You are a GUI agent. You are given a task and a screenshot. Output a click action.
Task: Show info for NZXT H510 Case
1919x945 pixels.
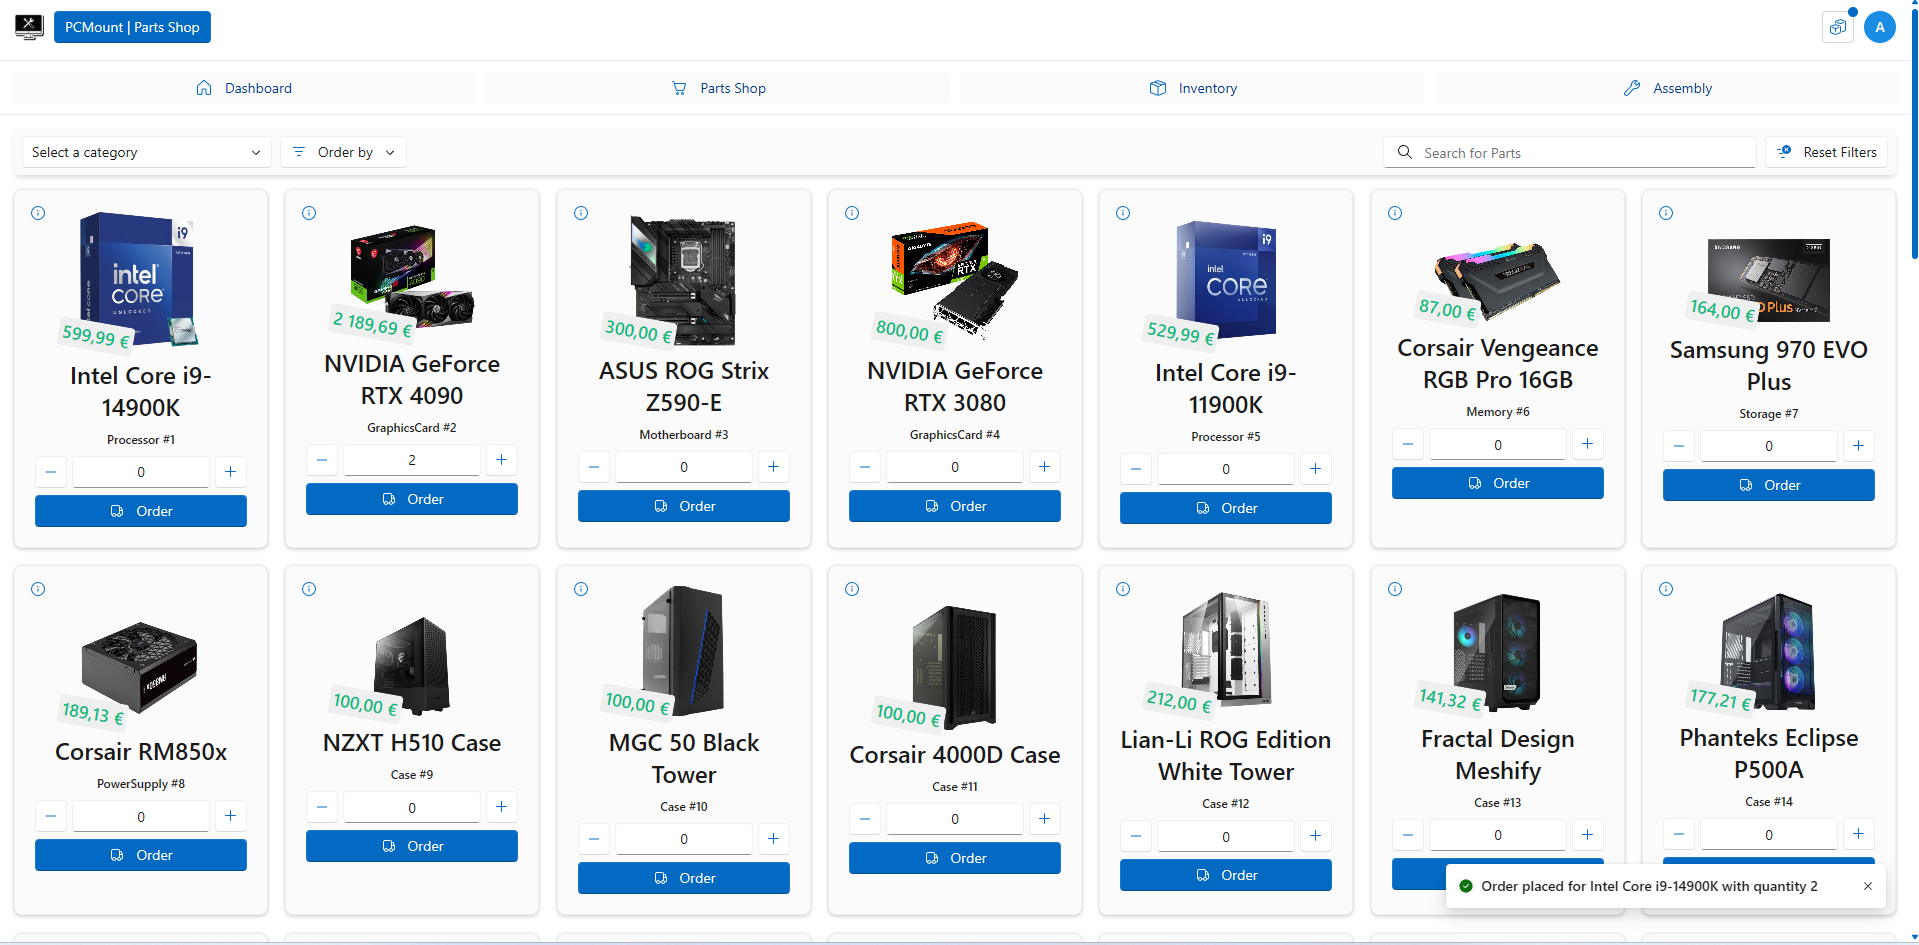click(309, 589)
